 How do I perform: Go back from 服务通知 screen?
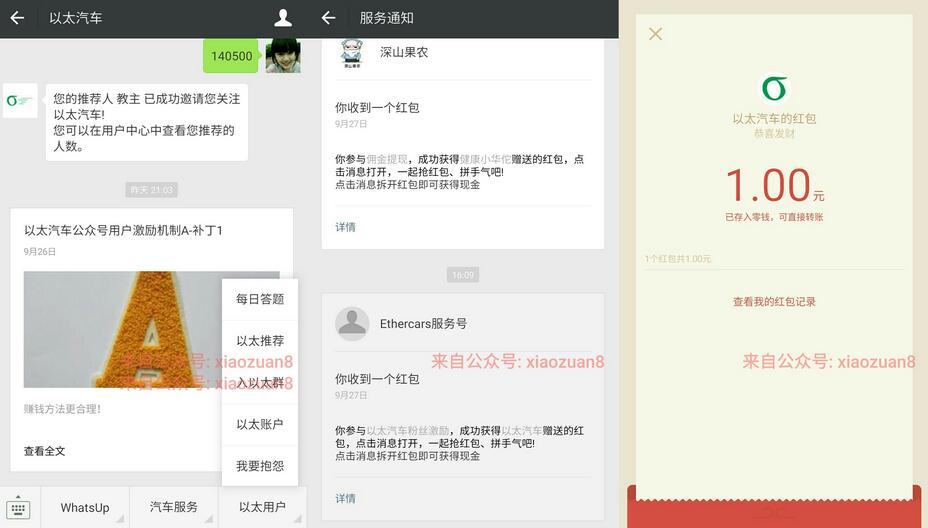(328, 18)
